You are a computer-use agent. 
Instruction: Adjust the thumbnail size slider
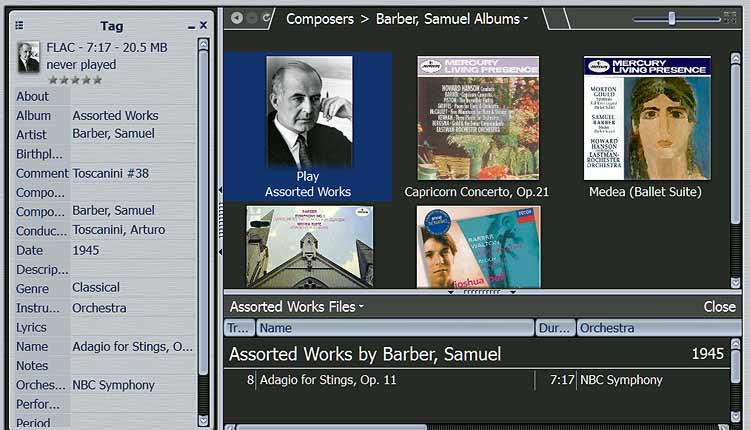[672, 18]
